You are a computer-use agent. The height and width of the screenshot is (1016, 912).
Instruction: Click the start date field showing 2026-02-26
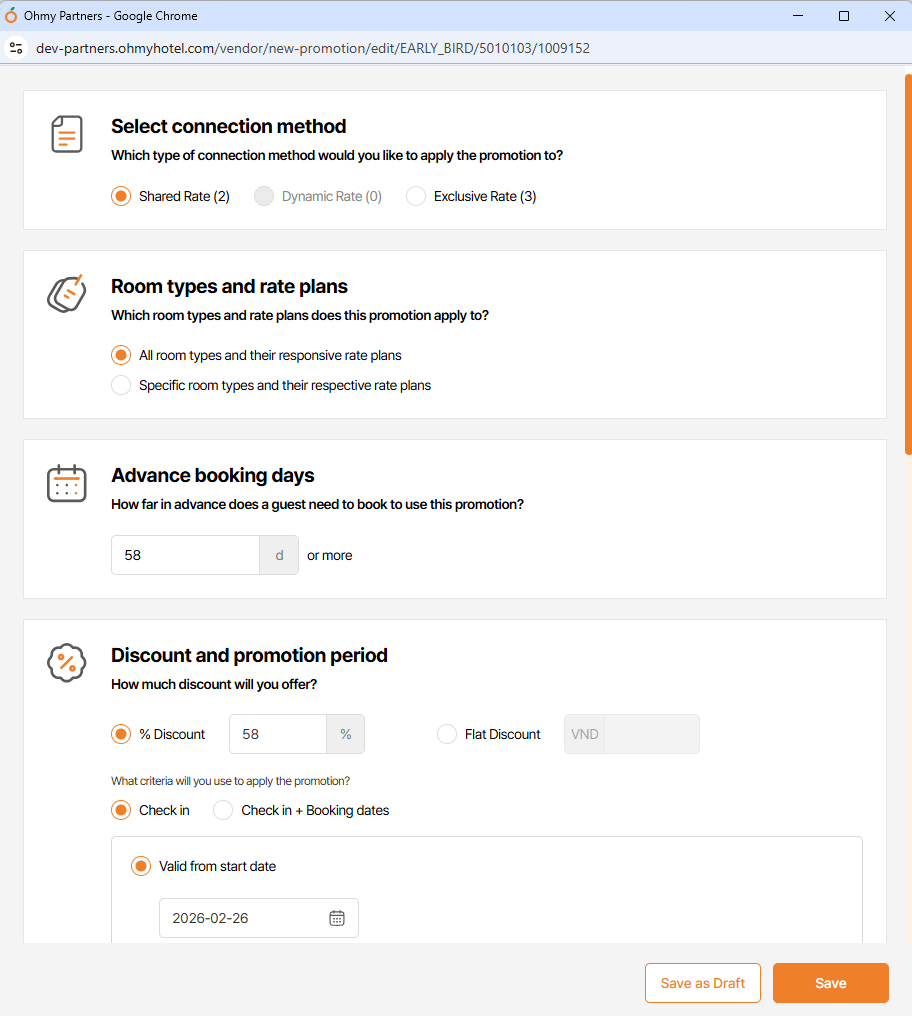pyautogui.click(x=245, y=918)
